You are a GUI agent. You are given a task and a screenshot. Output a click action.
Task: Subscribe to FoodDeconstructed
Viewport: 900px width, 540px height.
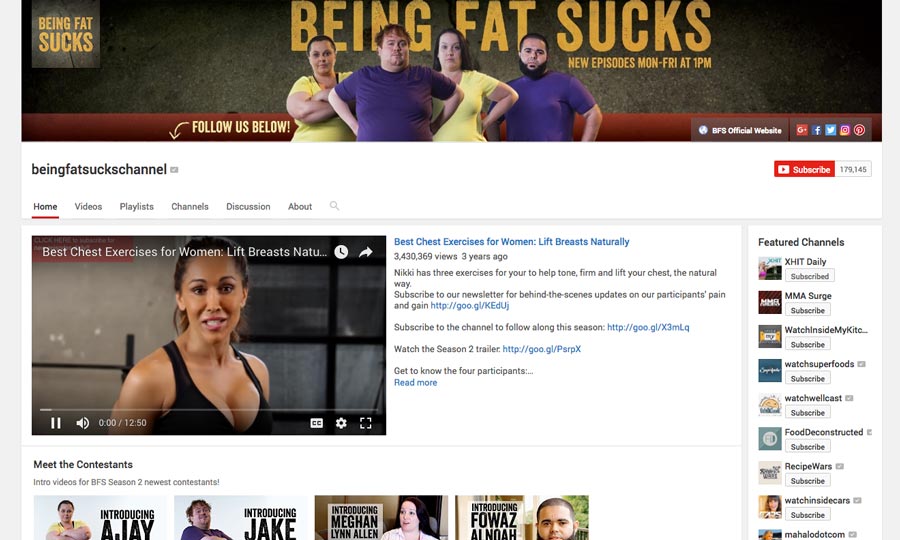pyautogui.click(x=808, y=446)
